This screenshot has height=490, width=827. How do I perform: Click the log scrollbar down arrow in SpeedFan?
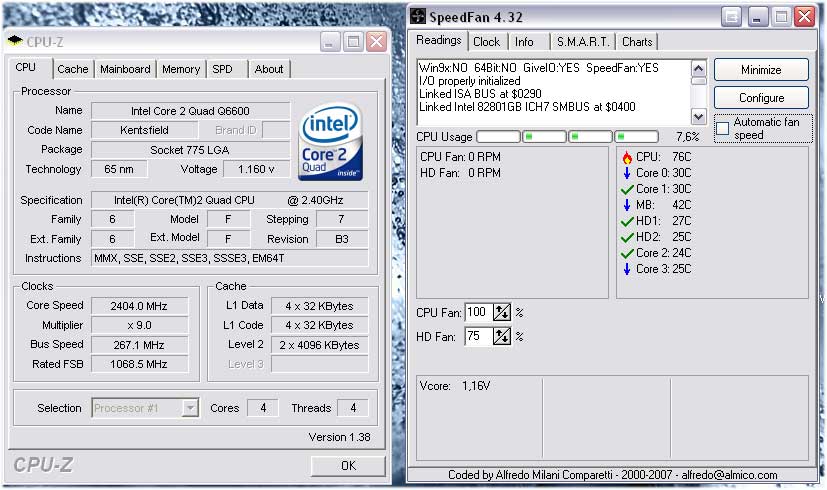[x=699, y=117]
